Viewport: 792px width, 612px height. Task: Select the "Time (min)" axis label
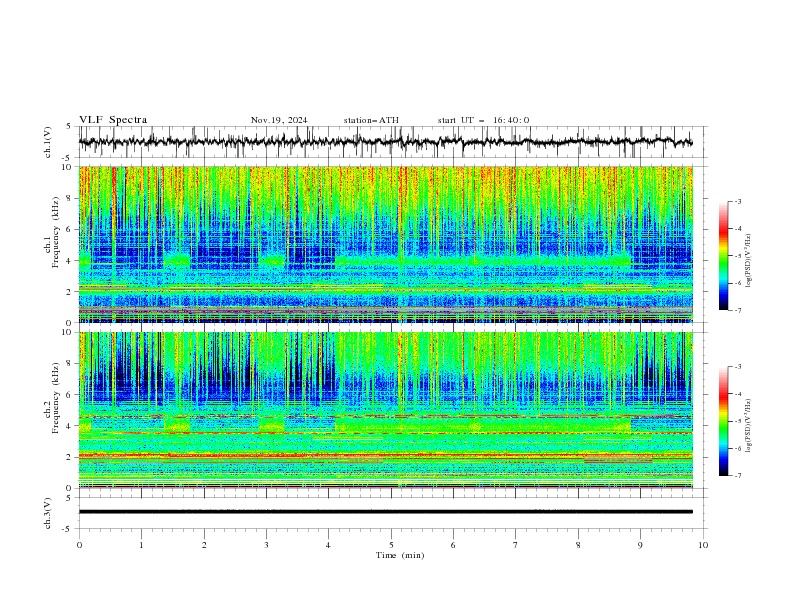coord(400,555)
